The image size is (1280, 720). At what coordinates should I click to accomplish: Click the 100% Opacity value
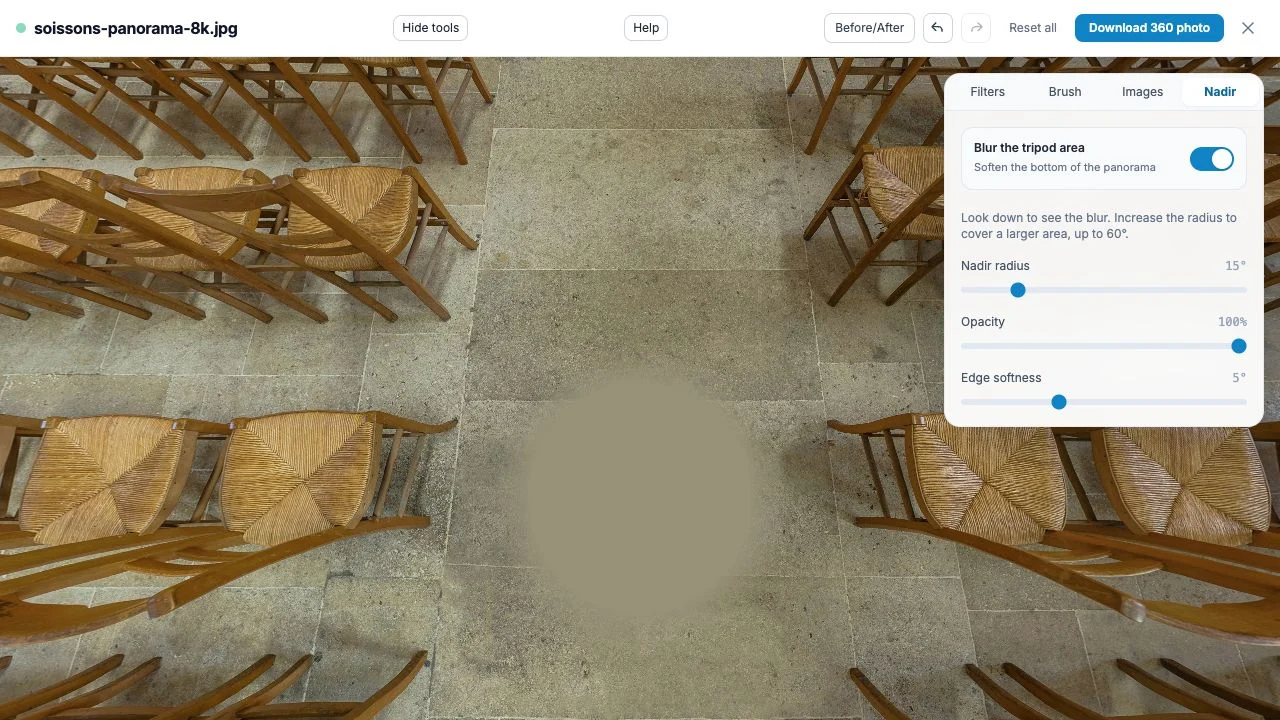click(1232, 322)
